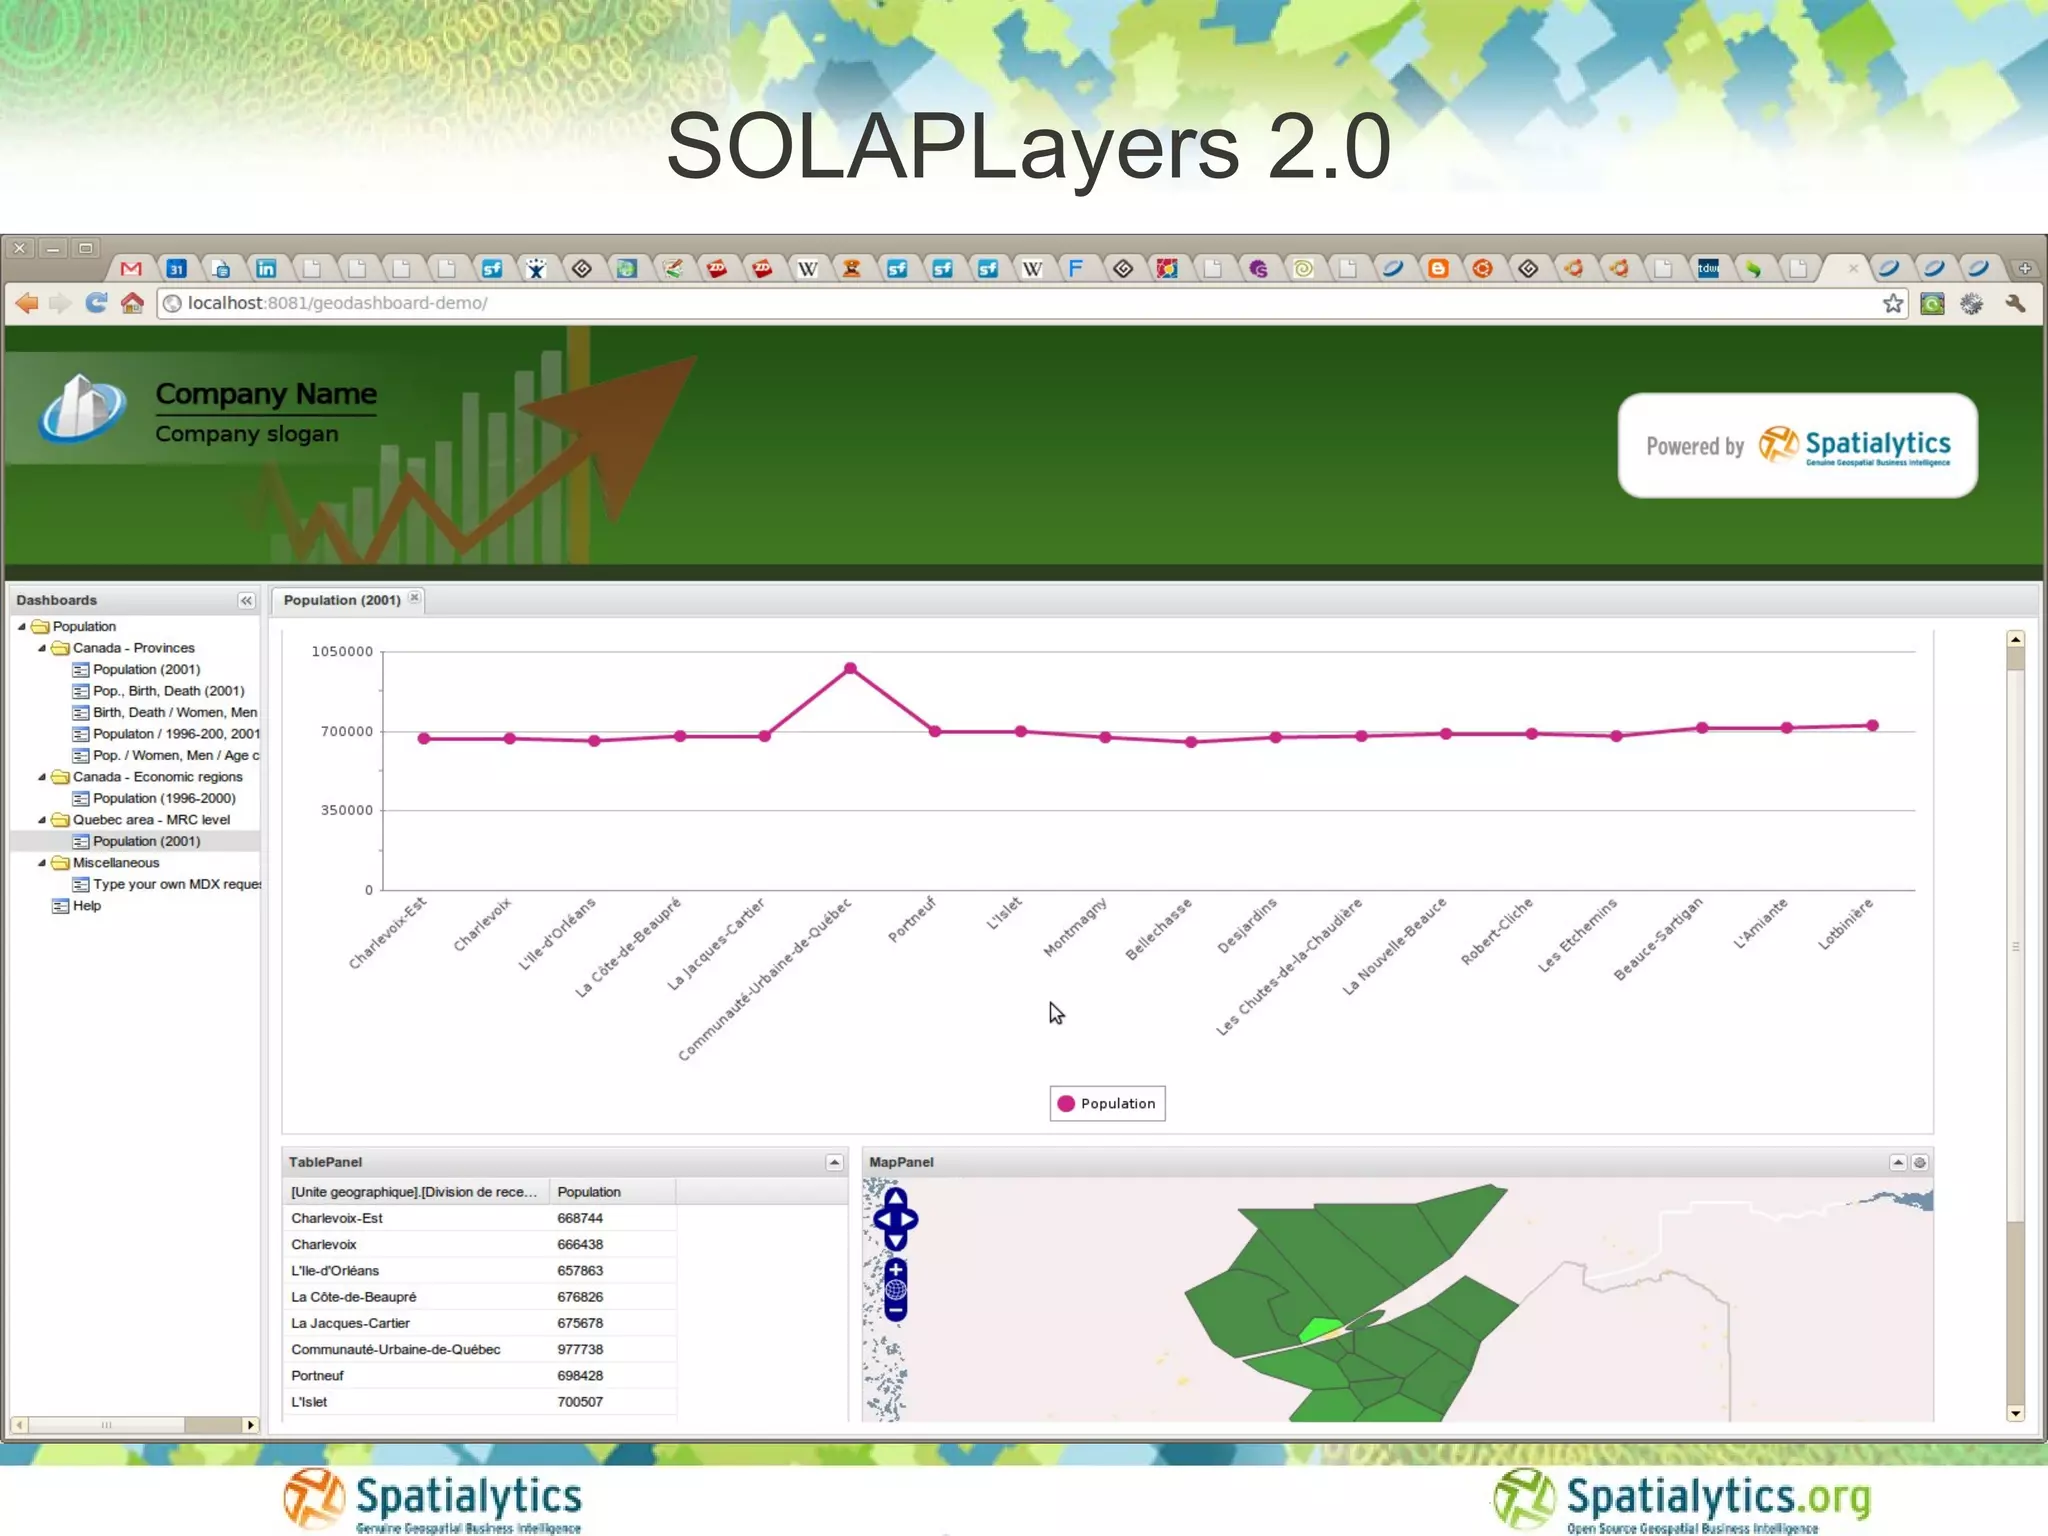Collapse Canada - Economic regions folder
Image resolution: width=2048 pixels, height=1536 pixels.
tap(42, 777)
